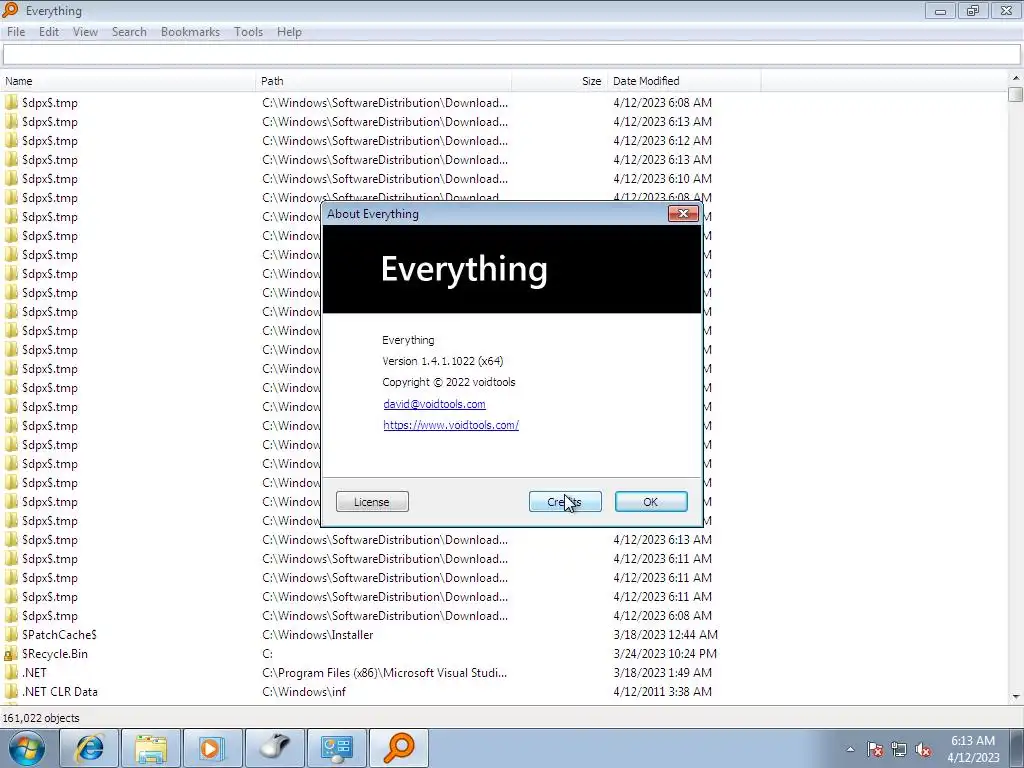Viewport: 1024px width, 768px height.
Task: Restore down the Everything window
Action: 973,10
